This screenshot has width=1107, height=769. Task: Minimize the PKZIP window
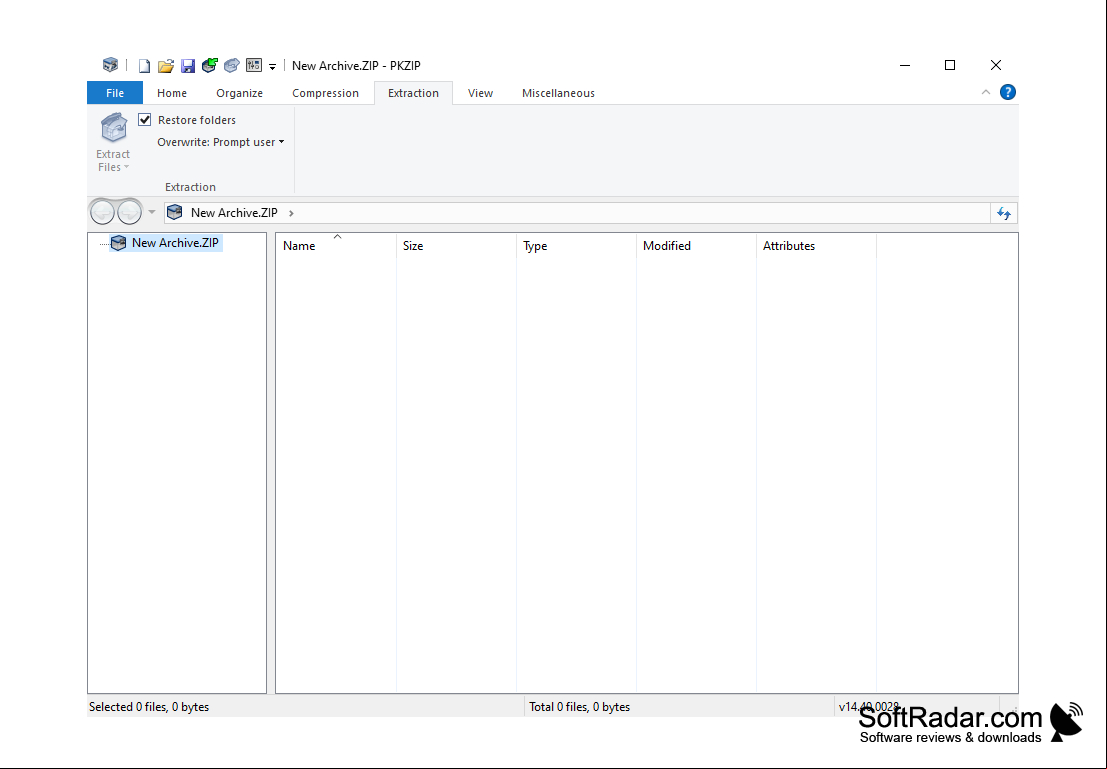905,65
